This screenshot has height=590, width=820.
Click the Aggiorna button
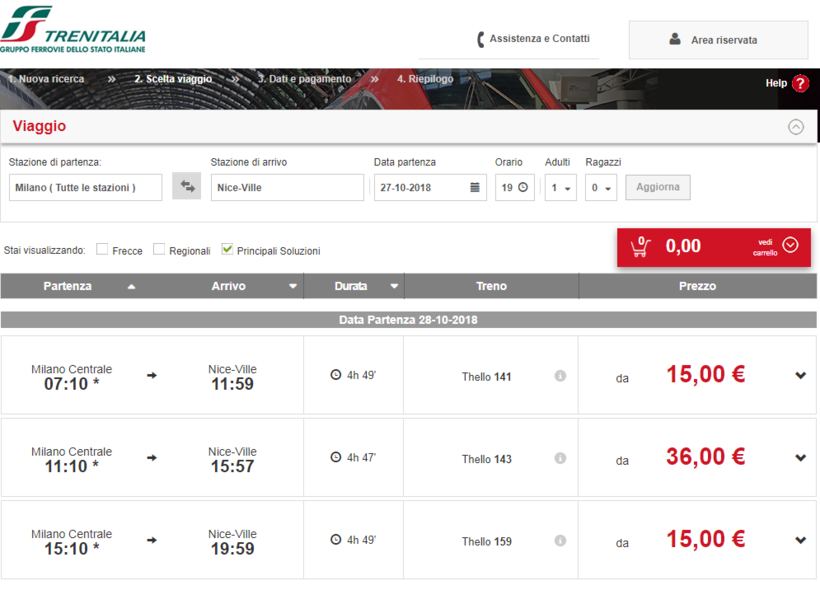(657, 187)
